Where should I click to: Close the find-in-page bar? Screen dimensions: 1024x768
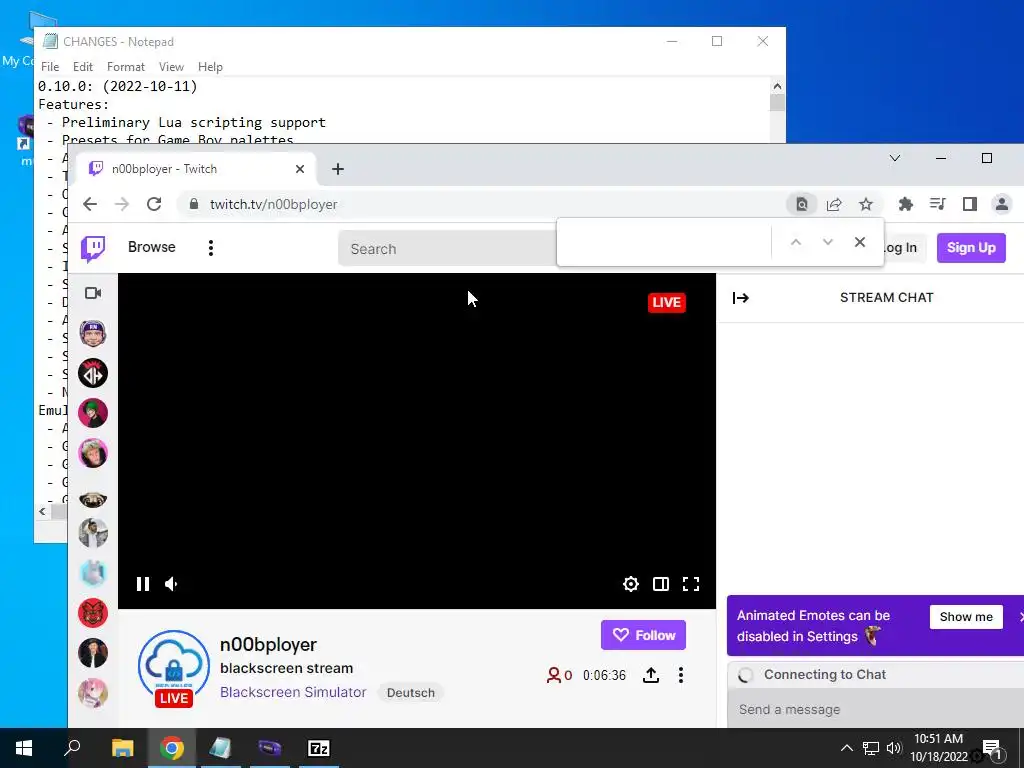coord(859,242)
